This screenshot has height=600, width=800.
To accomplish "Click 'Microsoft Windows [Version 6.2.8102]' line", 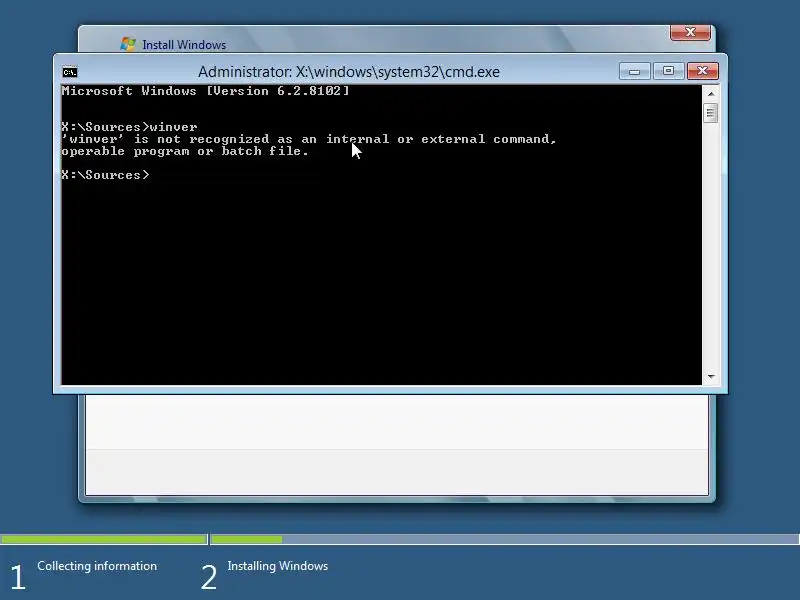I will (206, 91).
